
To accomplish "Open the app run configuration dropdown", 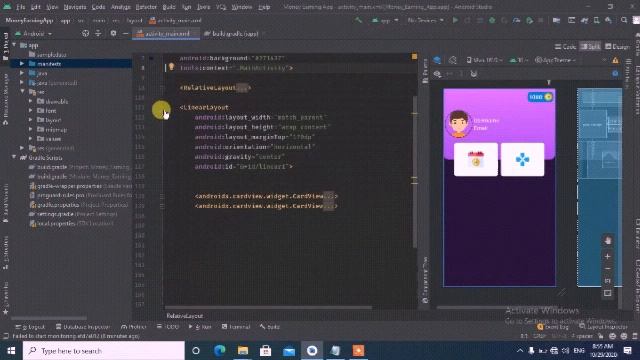I will 384,20.
